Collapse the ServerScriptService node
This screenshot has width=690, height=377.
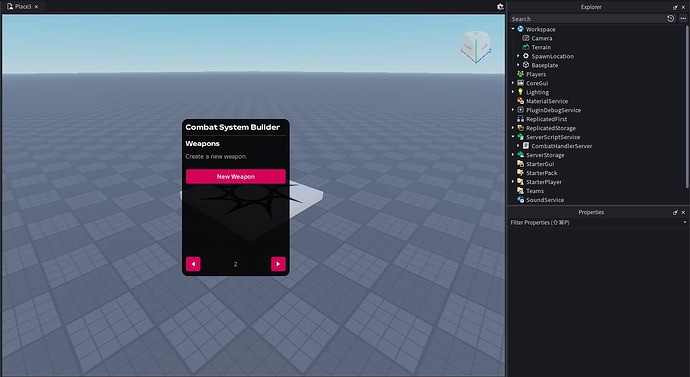[513, 137]
